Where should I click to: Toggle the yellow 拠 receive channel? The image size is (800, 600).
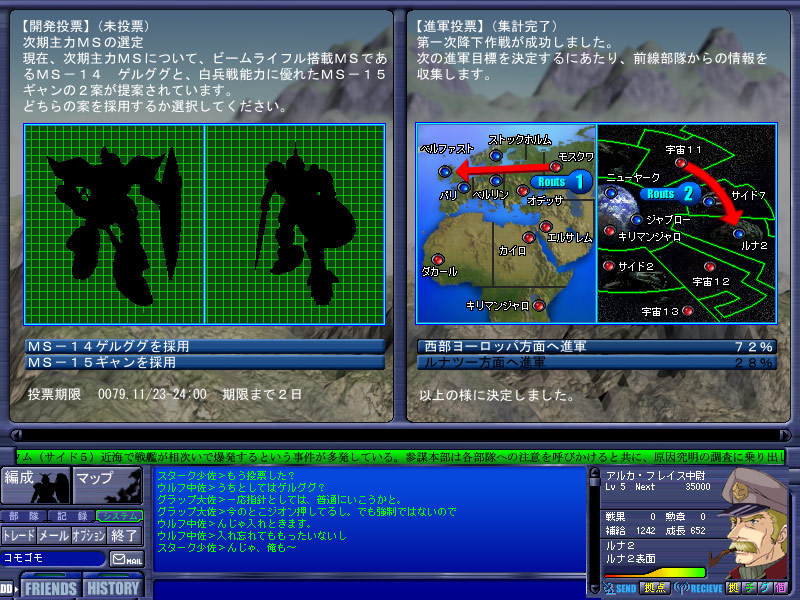click(x=733, y=588)
